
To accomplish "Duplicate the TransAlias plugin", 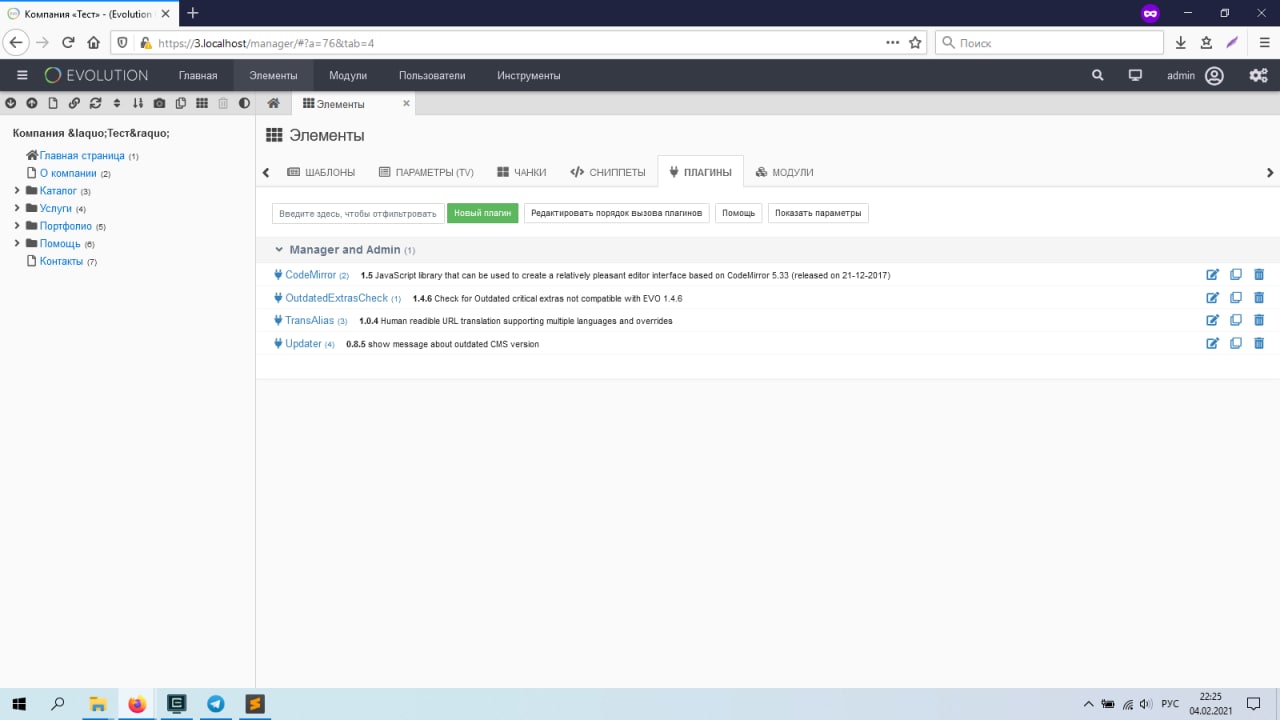I will (x=1236, y=321).
